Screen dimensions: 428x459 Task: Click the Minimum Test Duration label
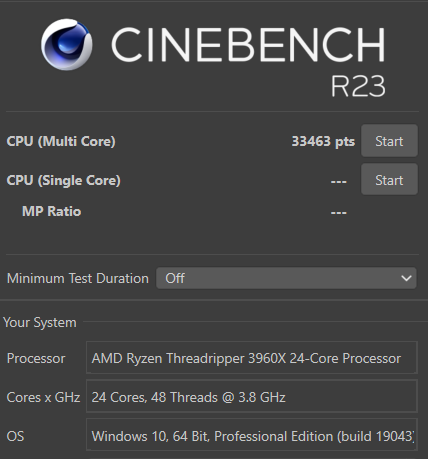[x=78, y=278]
